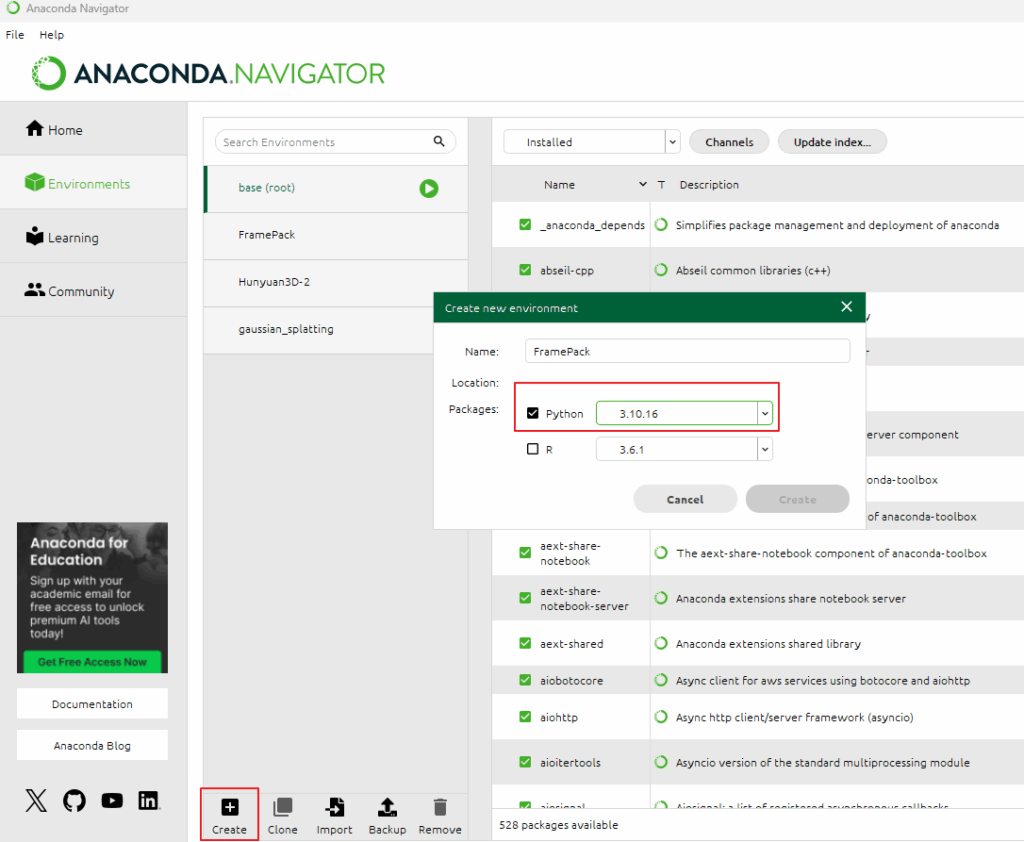1024x842 pixels.
Task: Click the Create environment plus icon
Action: 229,807
